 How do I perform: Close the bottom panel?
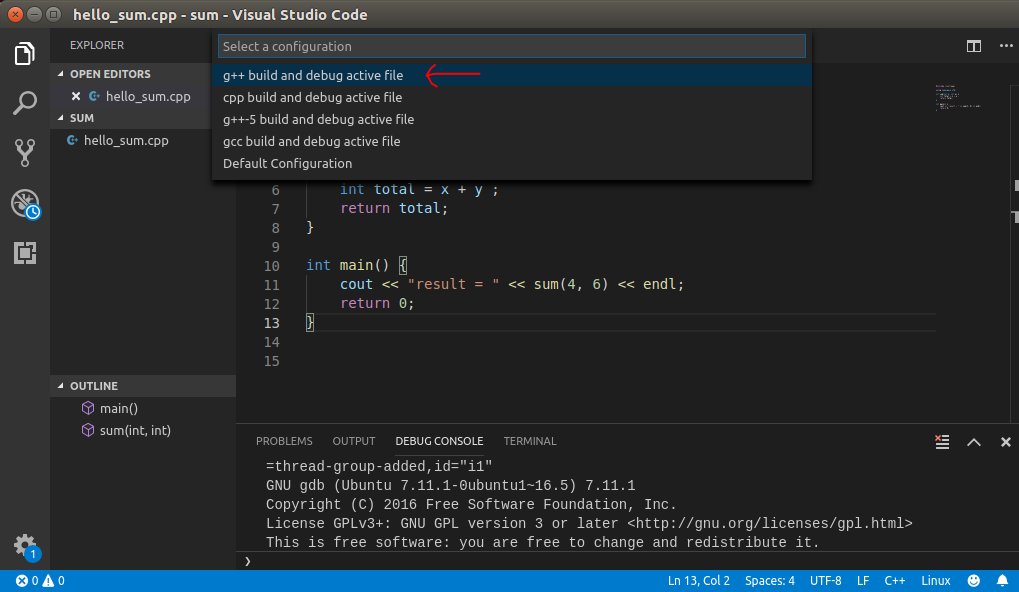coord(1005,442)
